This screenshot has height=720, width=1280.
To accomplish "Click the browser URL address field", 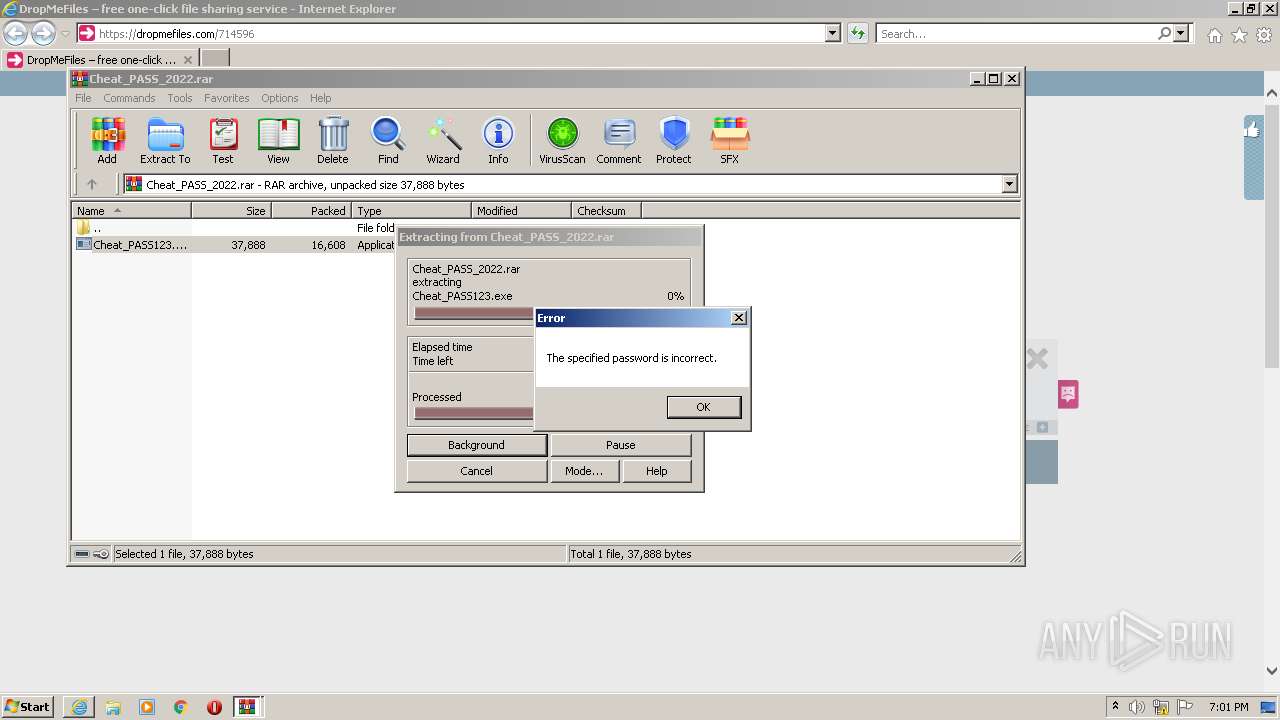I will (460, 33).
